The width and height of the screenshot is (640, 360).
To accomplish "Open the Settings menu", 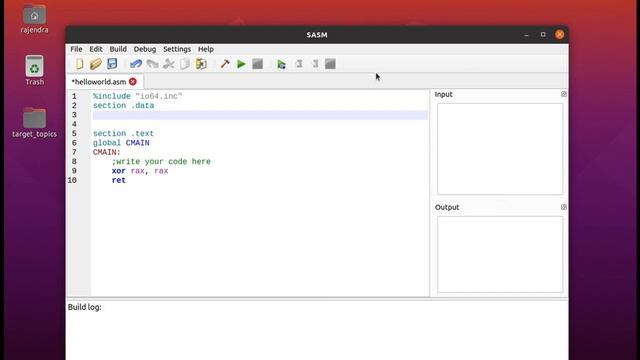I will 177,49.
